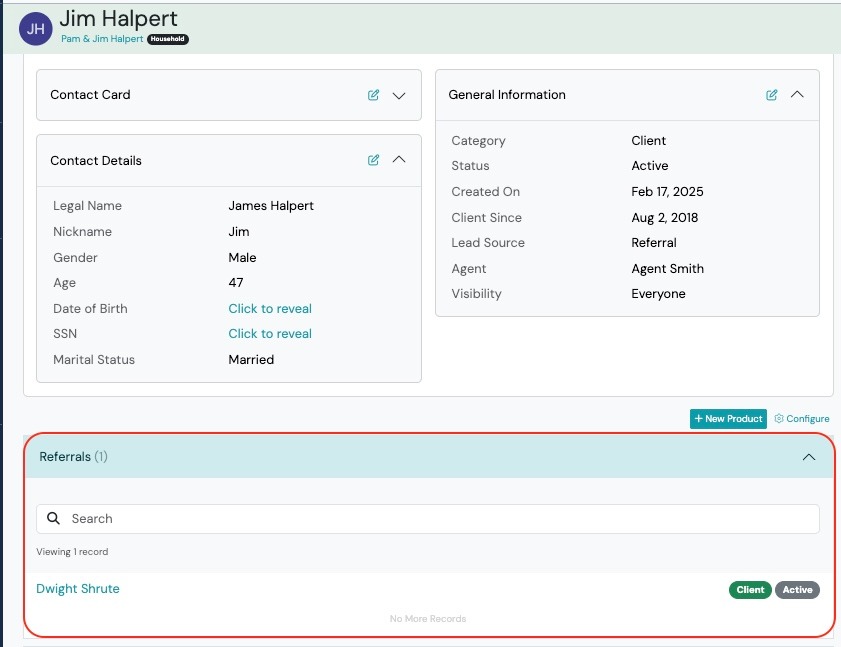The width and height of the screenshot is (841, 647).
Task: Open Dwight Shrute's referral record
Action: point(78,589)
